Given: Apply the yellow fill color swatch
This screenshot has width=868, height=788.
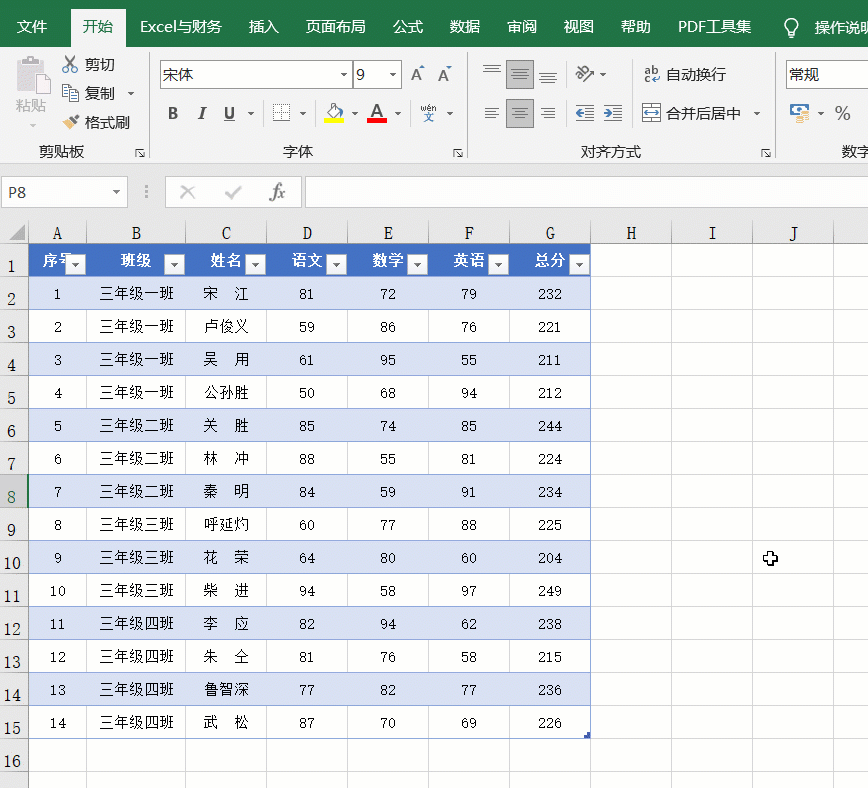Looking at the screenshot, I should [334, 114].
